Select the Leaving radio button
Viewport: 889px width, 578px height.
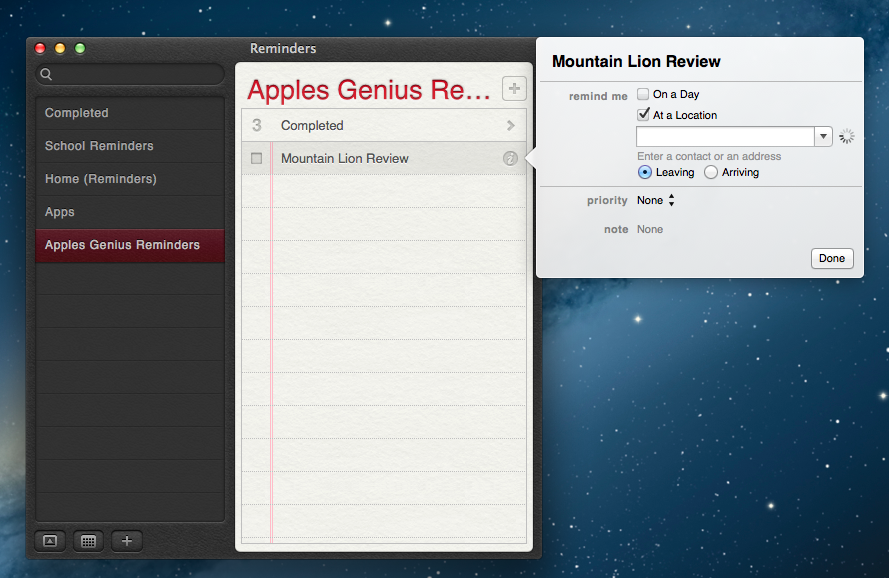coord(645,172)
